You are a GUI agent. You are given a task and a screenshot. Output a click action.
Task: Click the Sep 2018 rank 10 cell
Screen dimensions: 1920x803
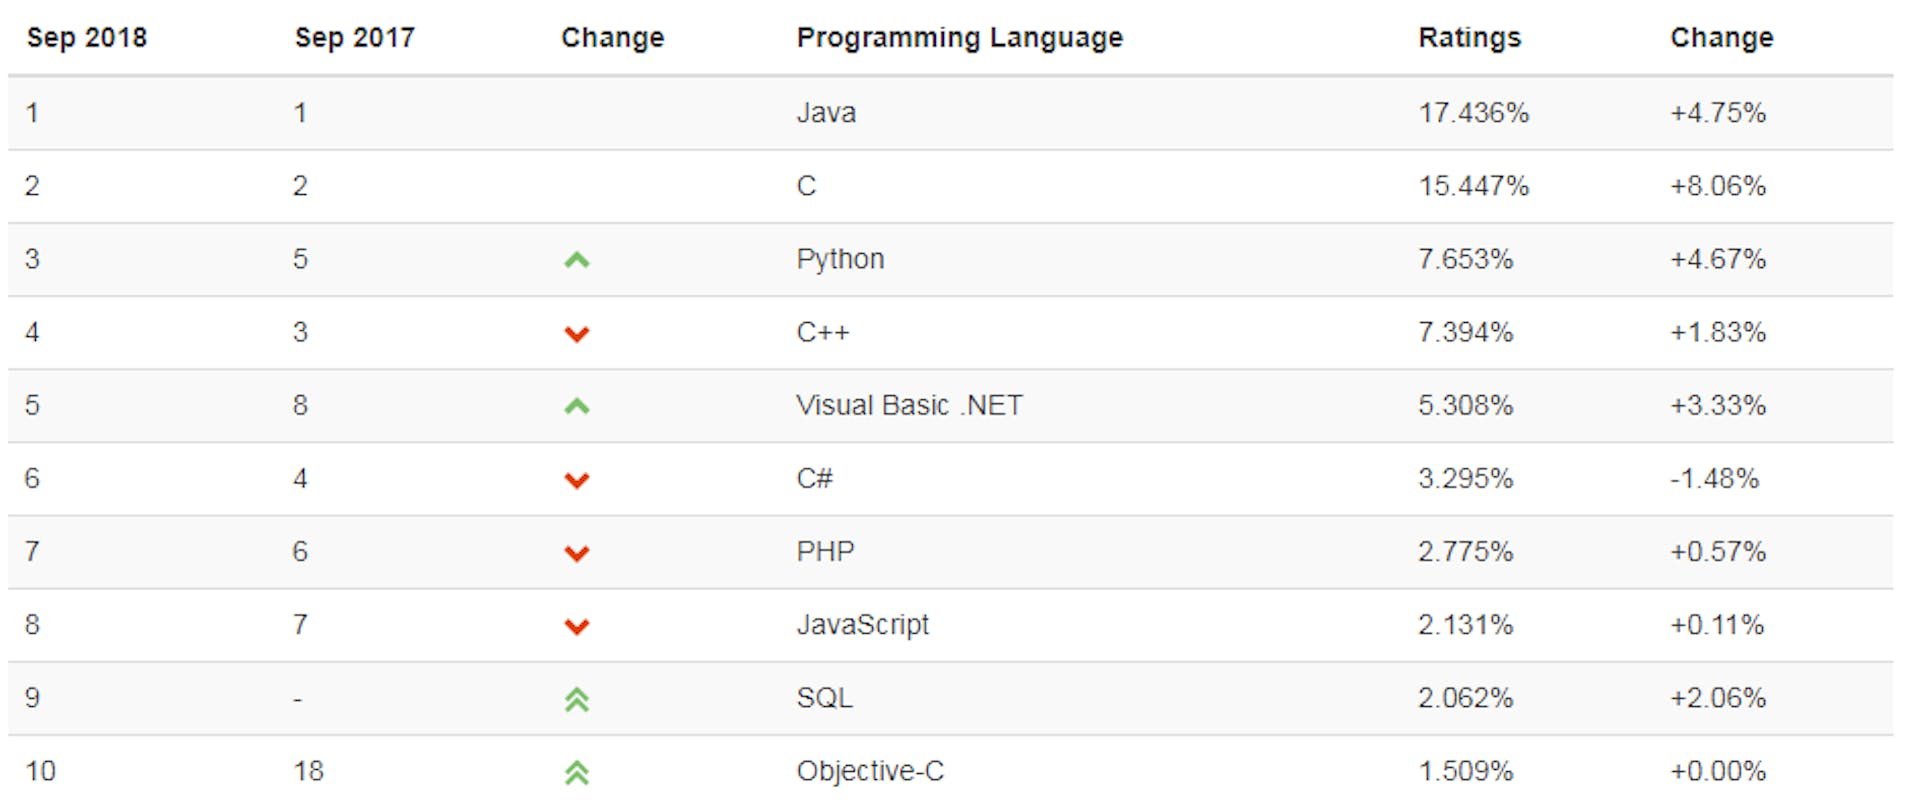pyautogui.click(x=41, y=771)
